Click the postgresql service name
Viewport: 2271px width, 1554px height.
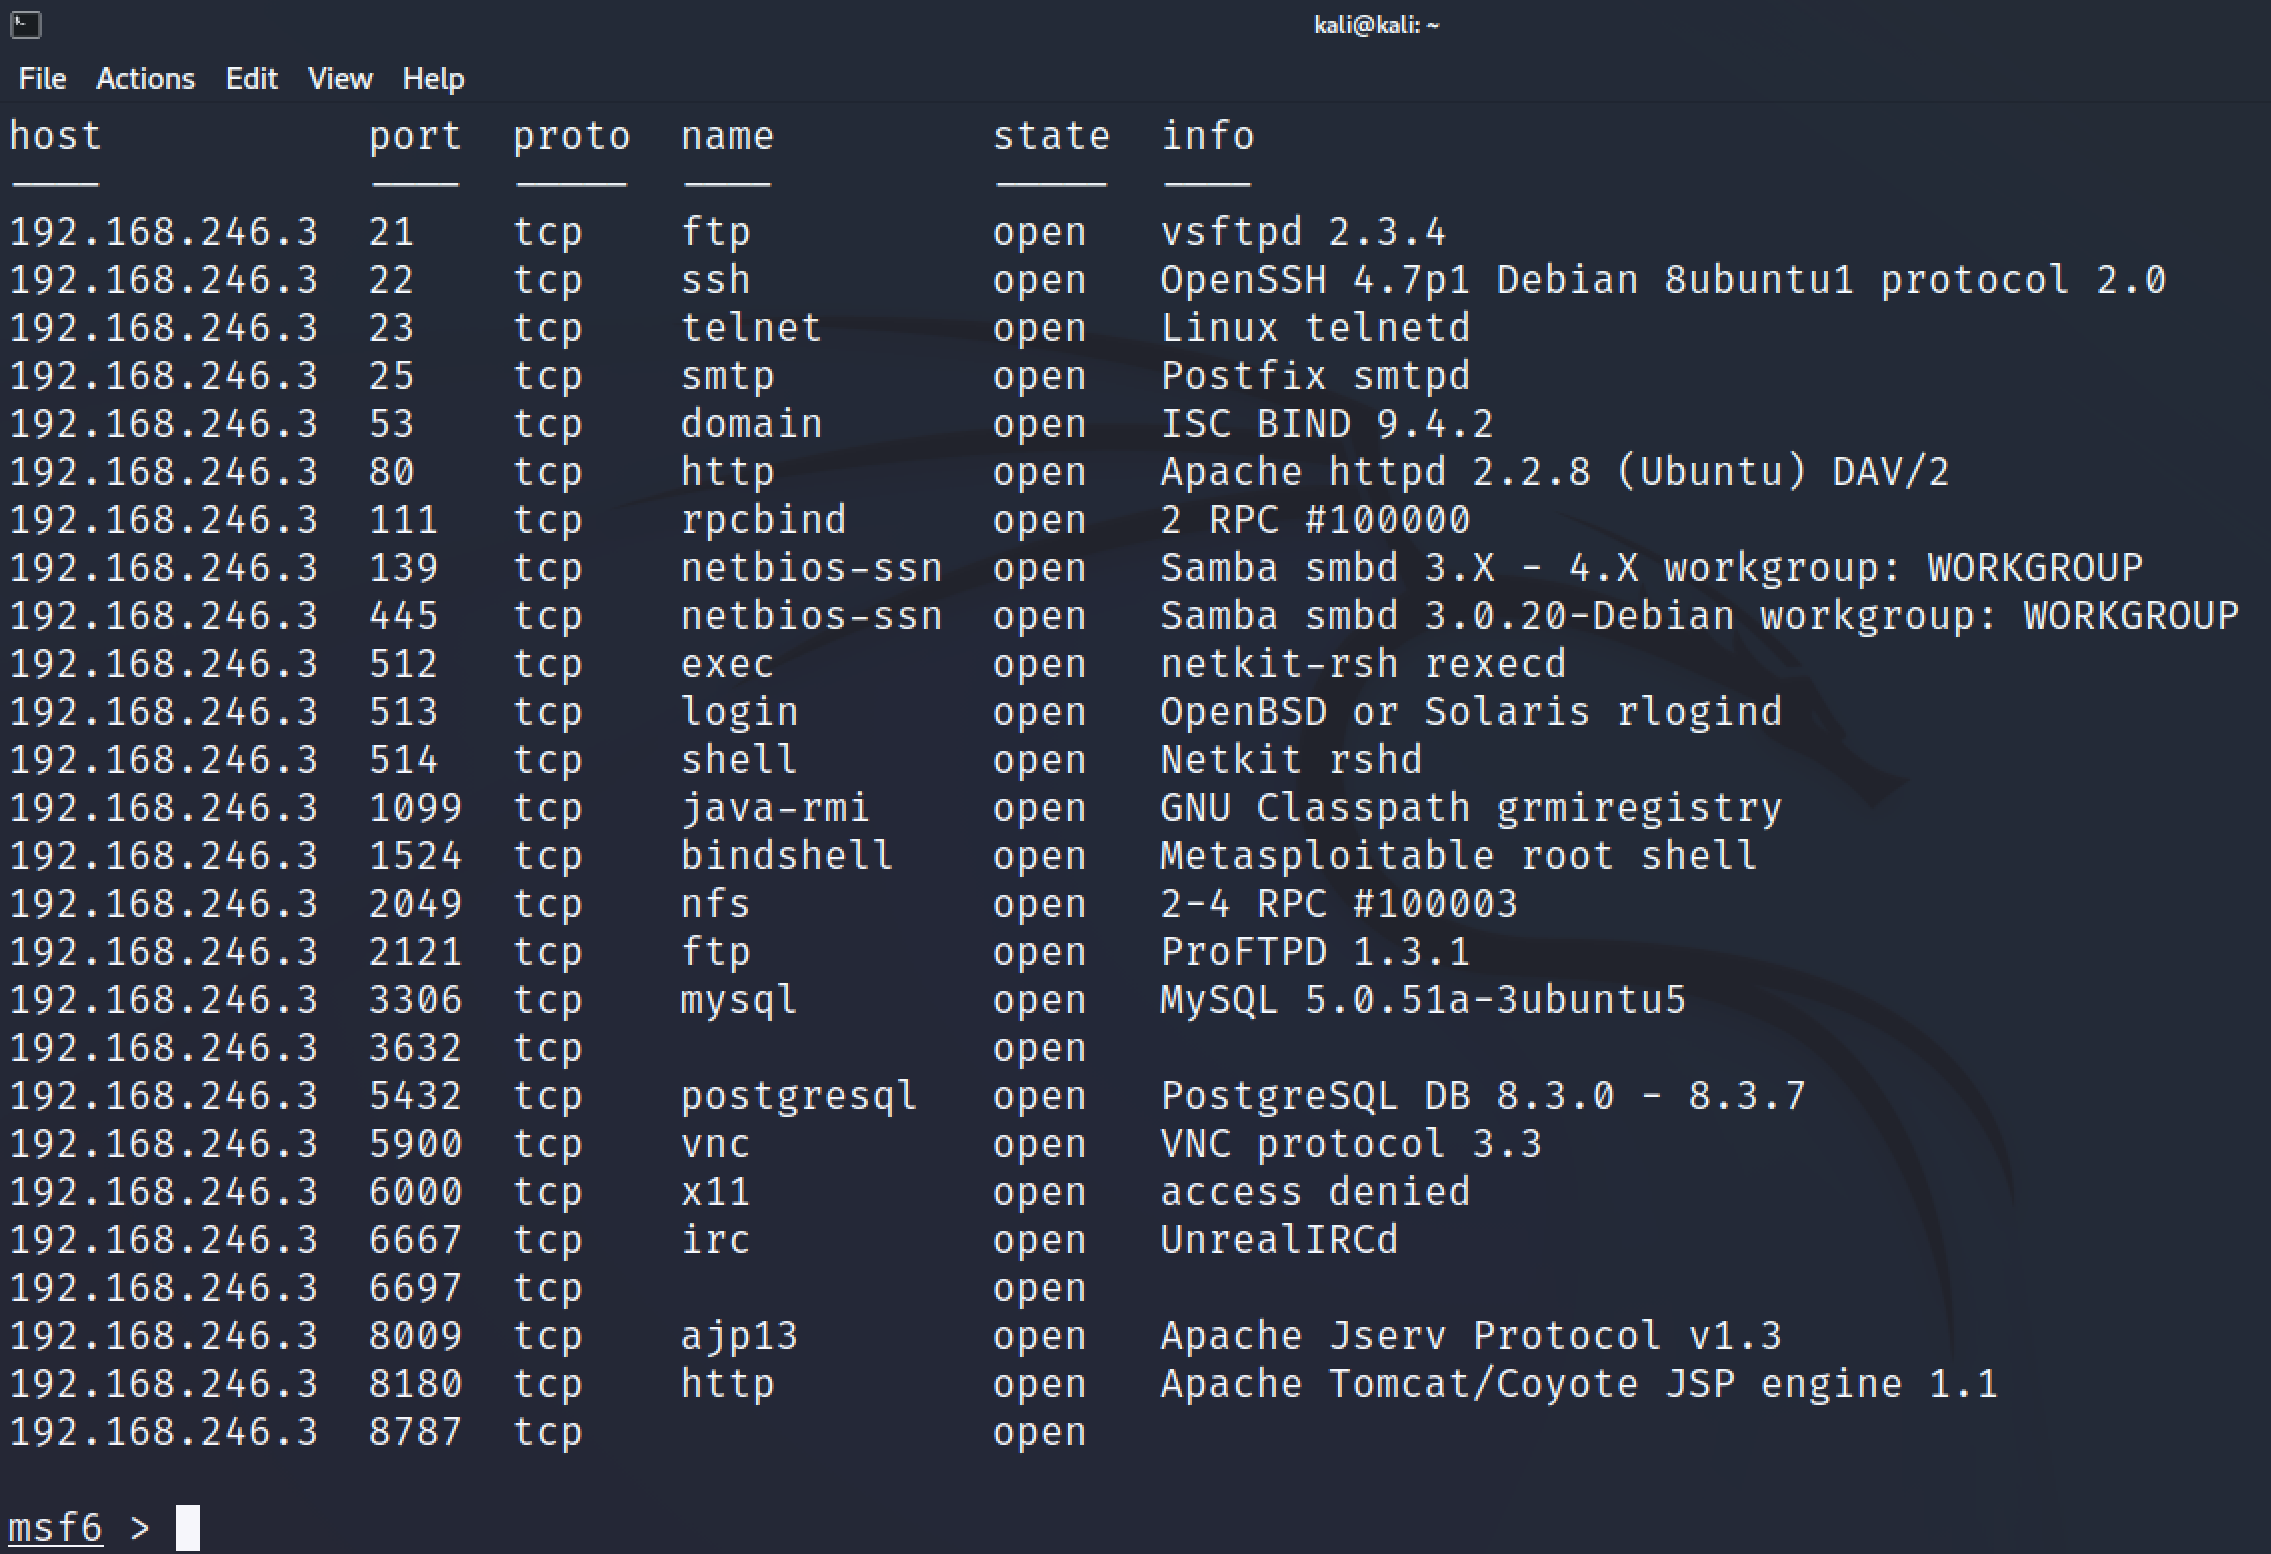pyautogui.click(x=798, y=1096)
